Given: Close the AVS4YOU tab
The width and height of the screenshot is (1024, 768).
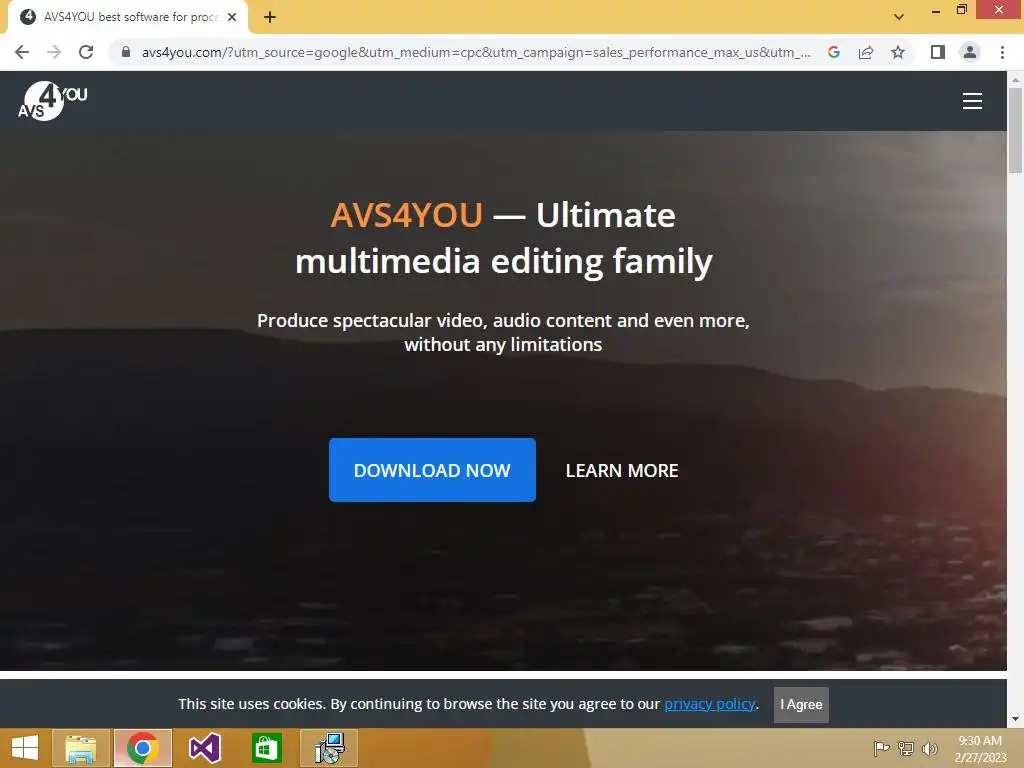Looking at the screenshot, I should click(232, 17).
